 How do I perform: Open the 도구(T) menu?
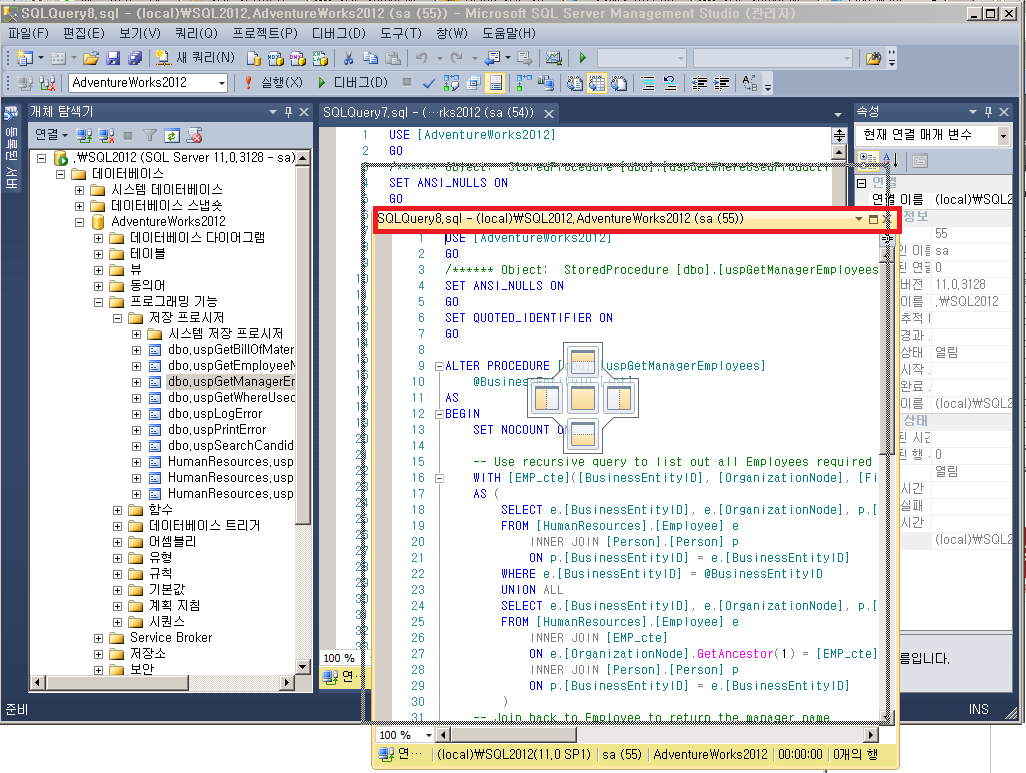tap(401, 33)
